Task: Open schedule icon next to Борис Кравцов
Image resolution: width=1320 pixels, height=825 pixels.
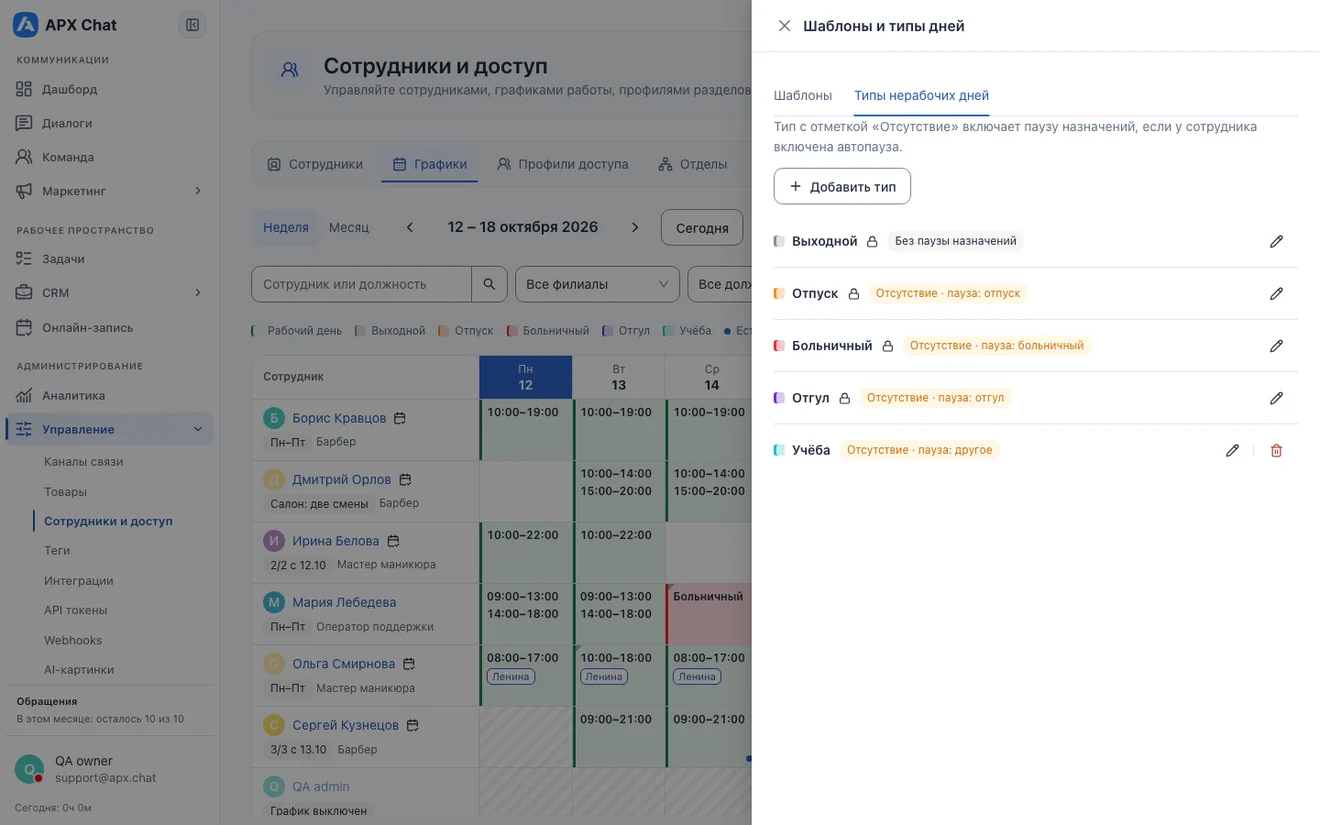Action: pos(400,418)
